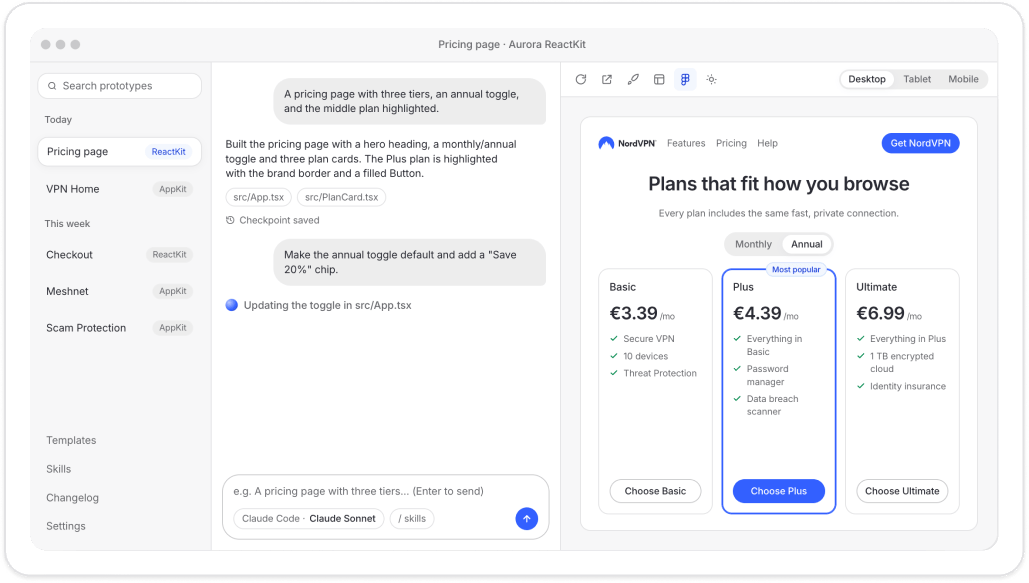1029x583 pixels.
Task: Click the Search prototypes field
Action: (x=119, y=86)
